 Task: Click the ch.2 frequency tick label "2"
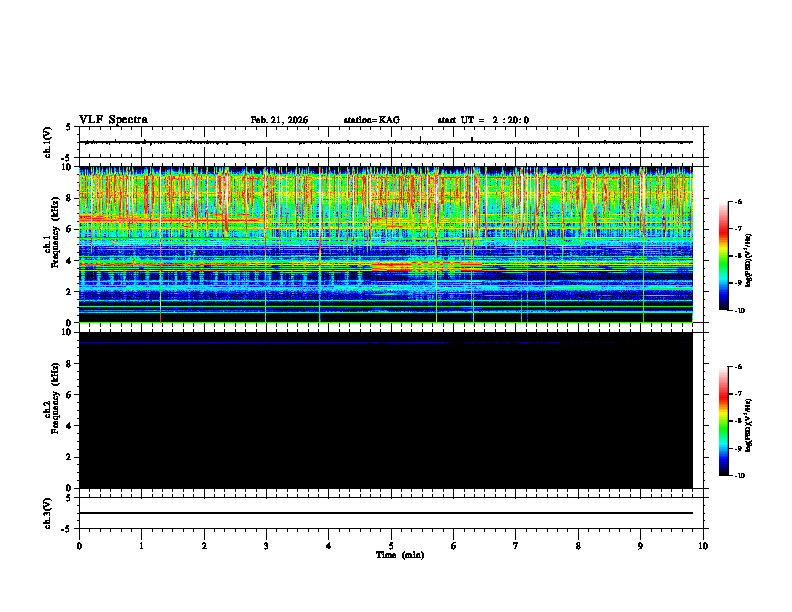click(x=70, y=457)
